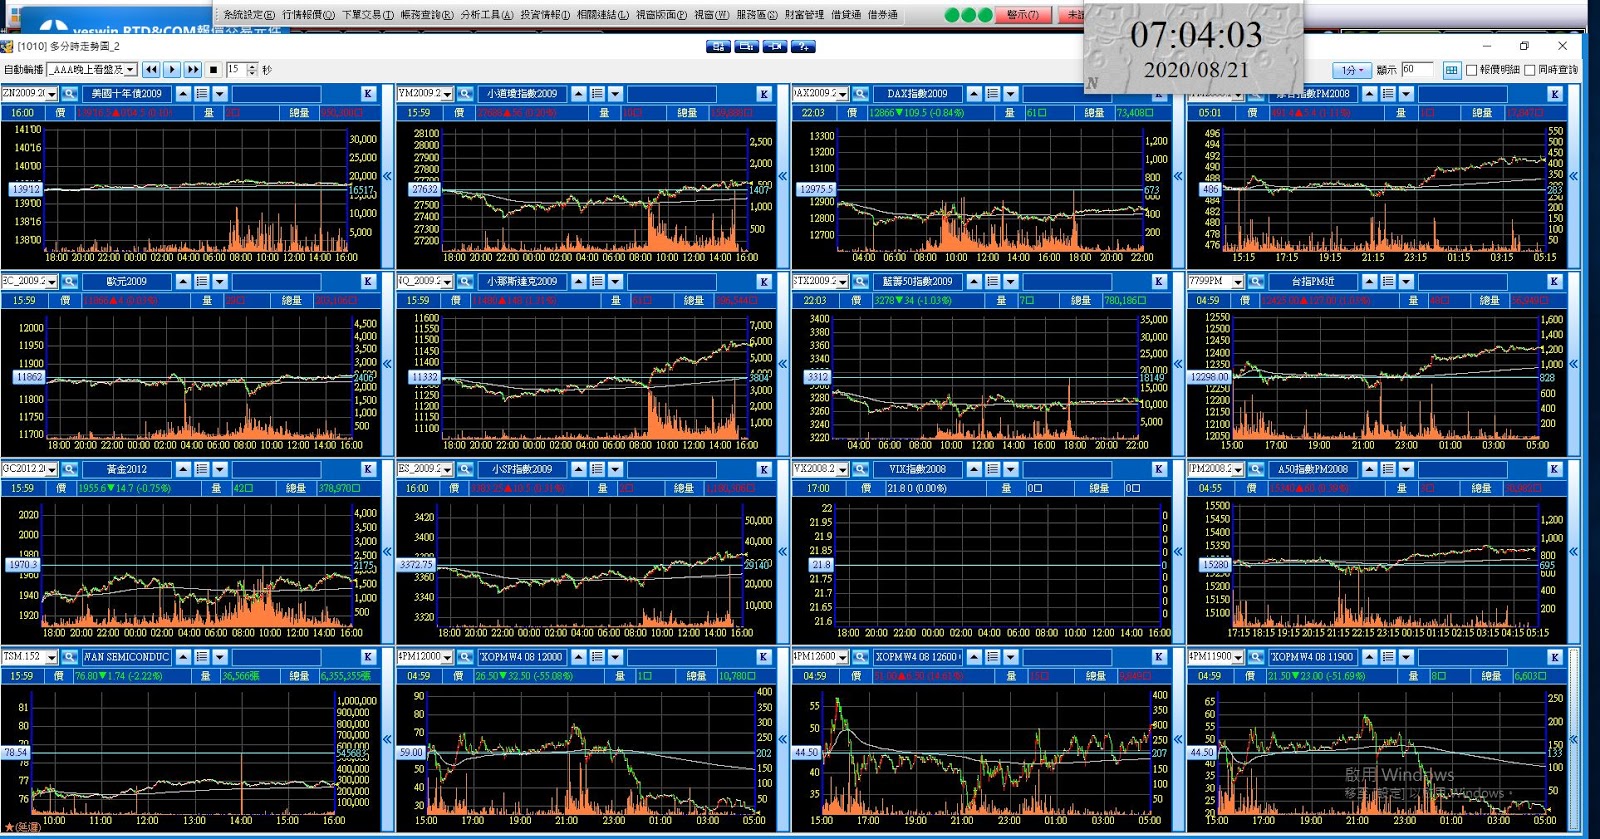Click up-arrow icon in VIX指數2008 panel
Image resolution: width=1600 pixels, height=839 pixels.
click(974, 469)
